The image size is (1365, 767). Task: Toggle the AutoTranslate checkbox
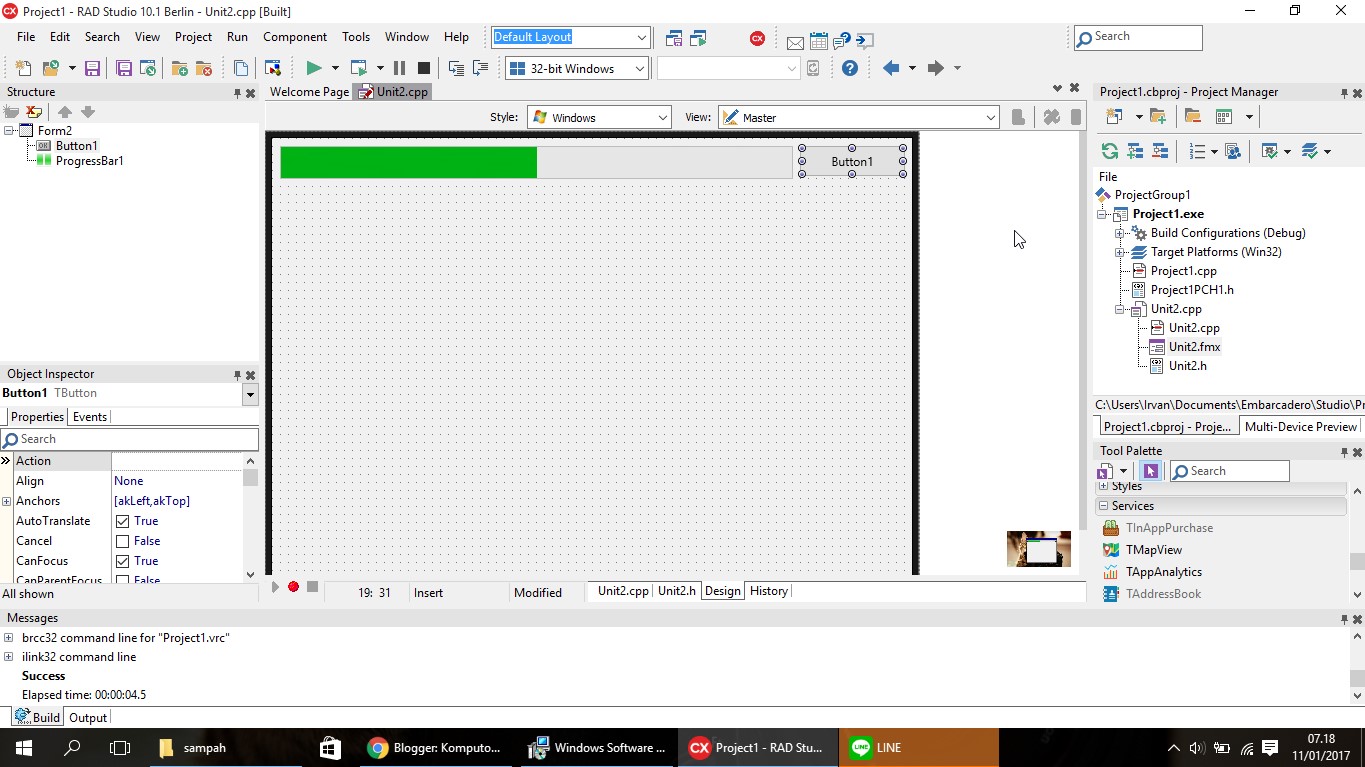coord(122,521)
